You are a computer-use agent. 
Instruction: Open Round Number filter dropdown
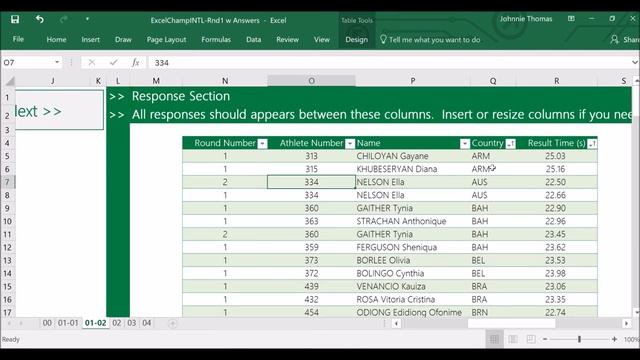(262, 144)
